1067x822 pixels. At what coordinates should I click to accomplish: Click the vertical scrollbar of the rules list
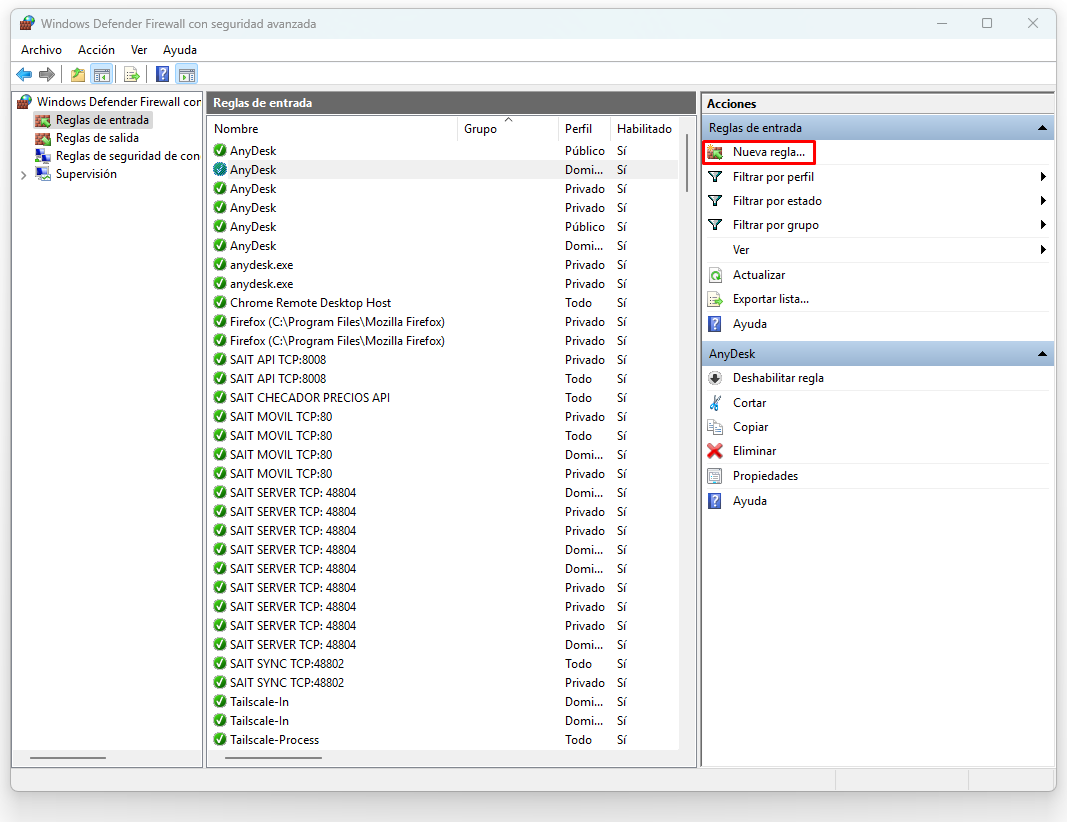[687, 163]
